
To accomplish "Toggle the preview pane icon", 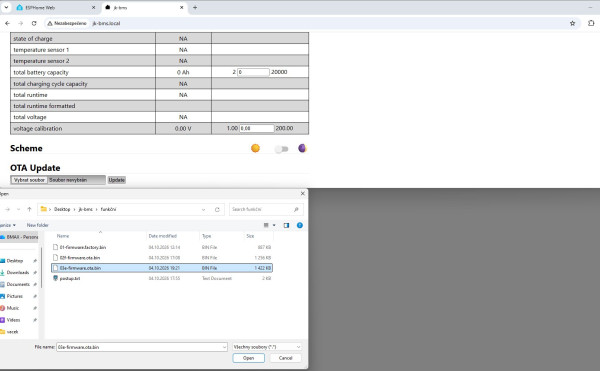I will click(286, 225).
